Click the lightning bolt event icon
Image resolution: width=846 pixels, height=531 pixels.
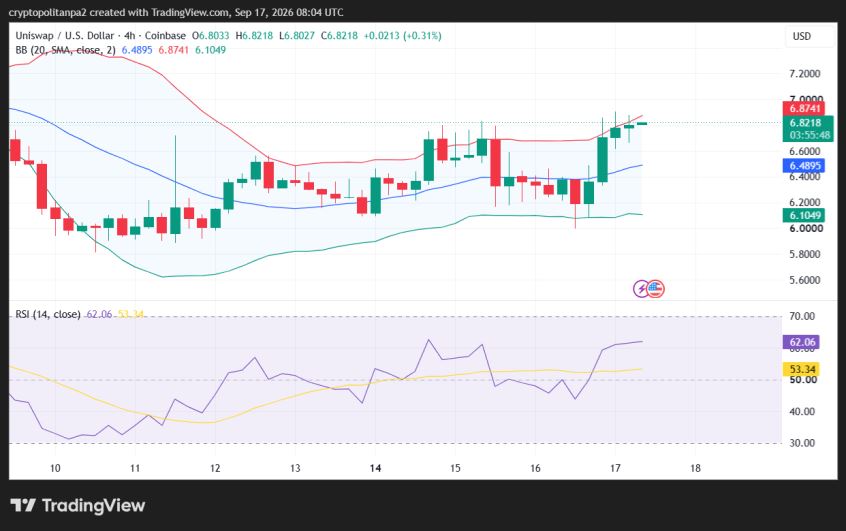(642, 289)
